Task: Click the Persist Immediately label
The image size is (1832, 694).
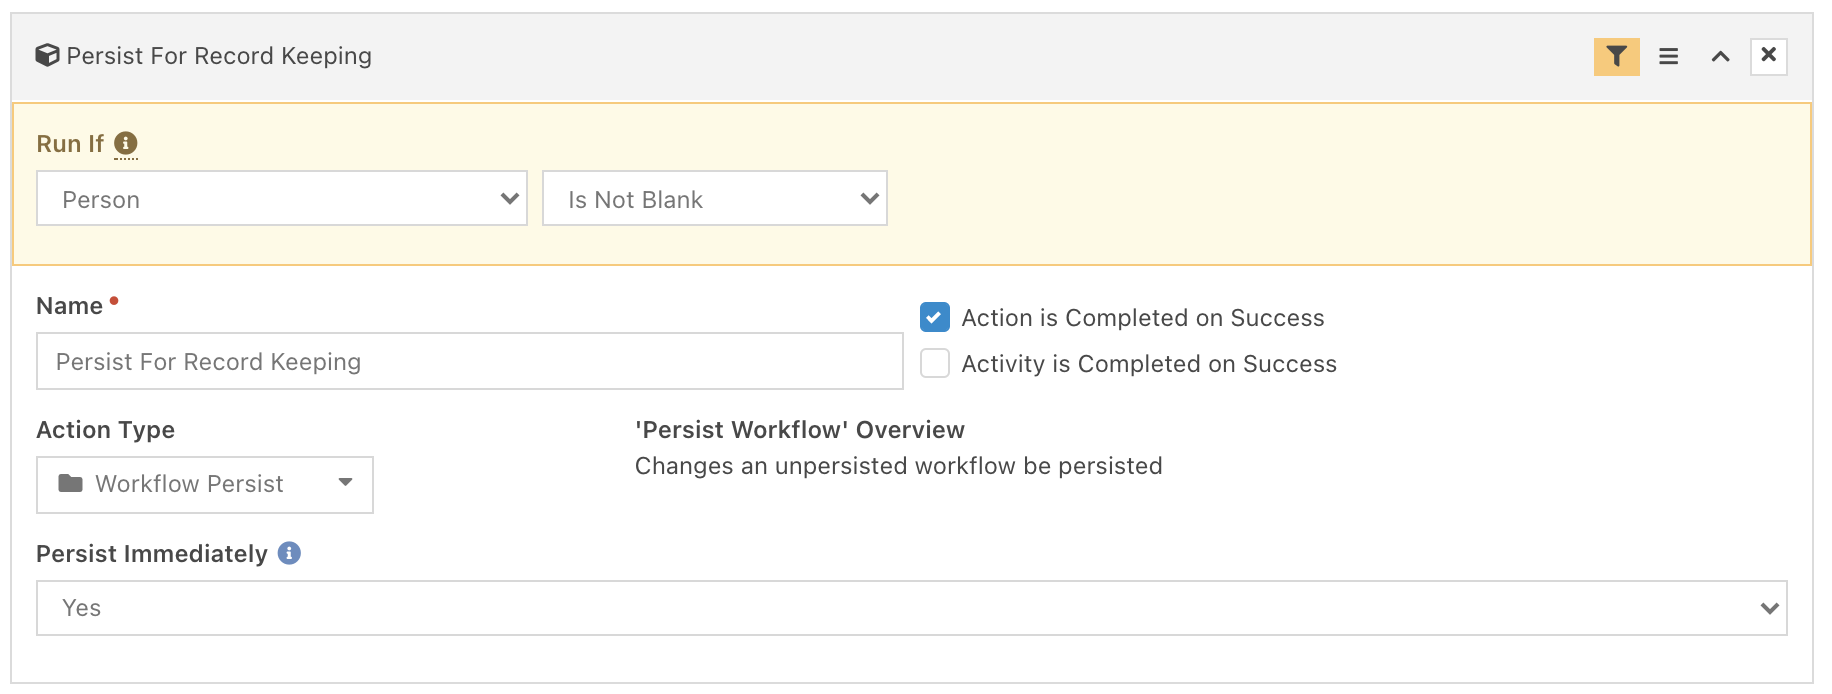Action: (x=152, y=554)
